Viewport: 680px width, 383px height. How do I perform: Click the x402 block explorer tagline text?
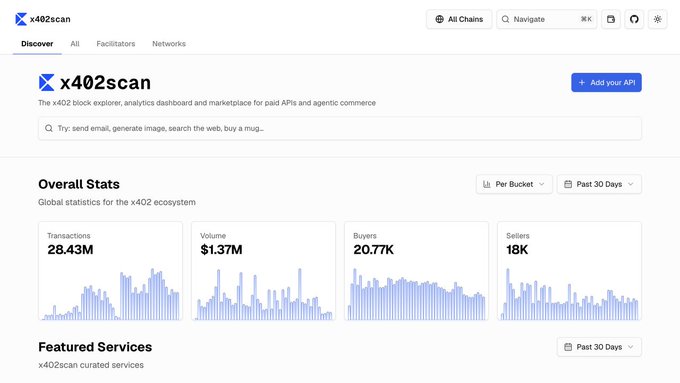click(207, 103)
